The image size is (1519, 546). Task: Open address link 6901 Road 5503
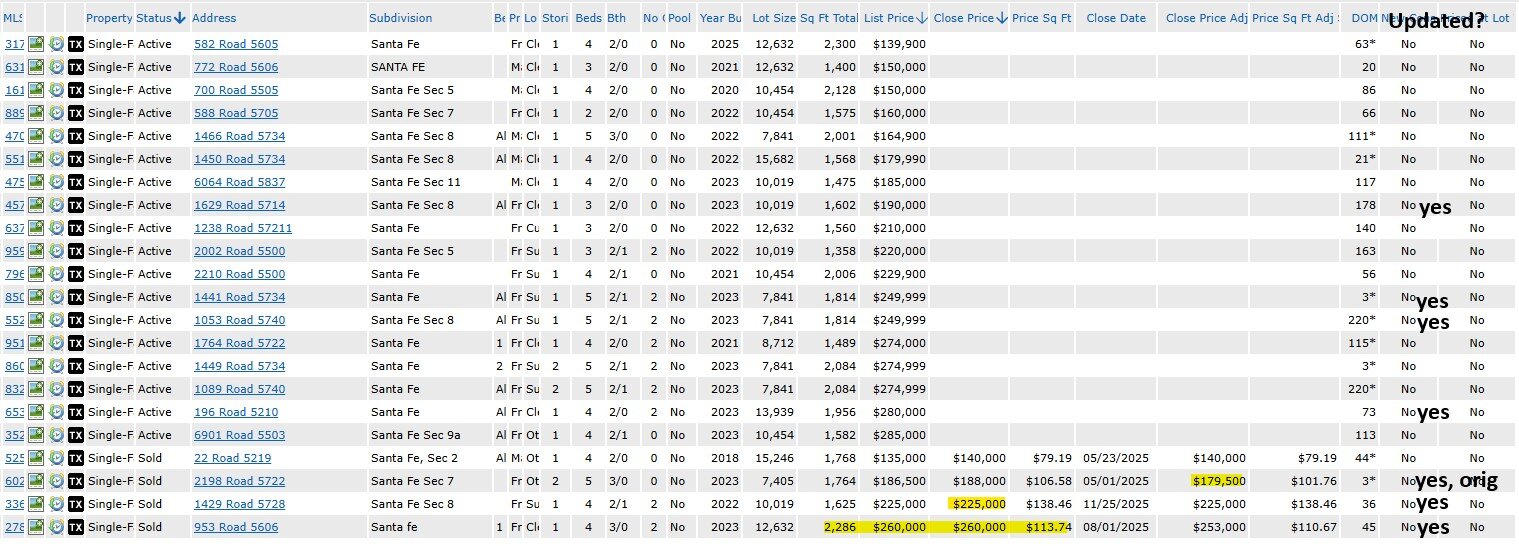pos(239,435)
